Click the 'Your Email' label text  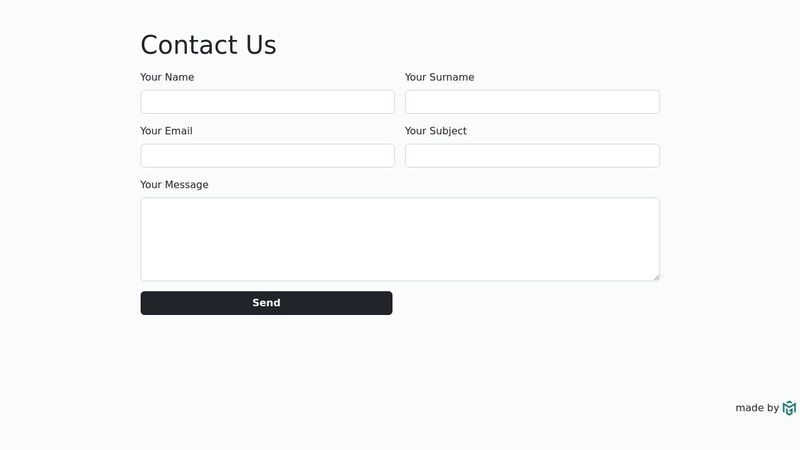pyautogui.click(x=166, y=131)
